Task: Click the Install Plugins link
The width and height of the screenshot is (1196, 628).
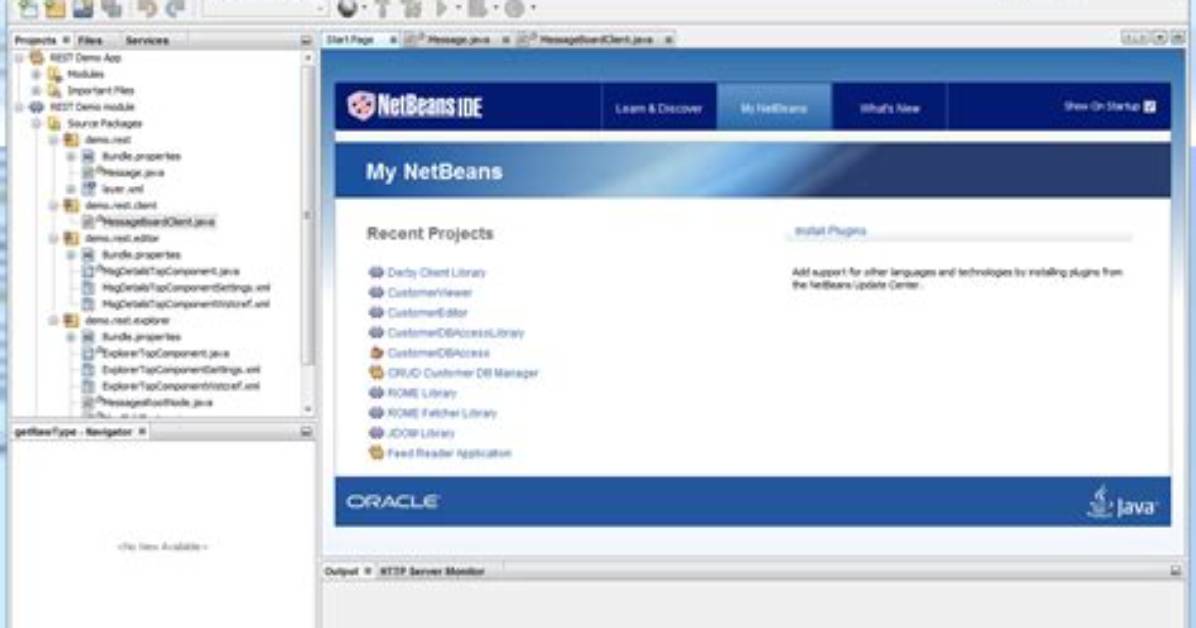Action: coord(831,230)
